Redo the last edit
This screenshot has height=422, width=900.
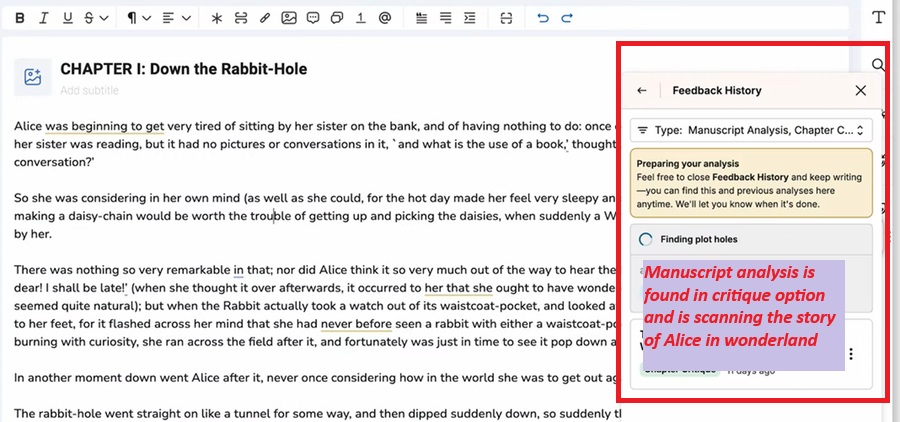click(567, 18)
